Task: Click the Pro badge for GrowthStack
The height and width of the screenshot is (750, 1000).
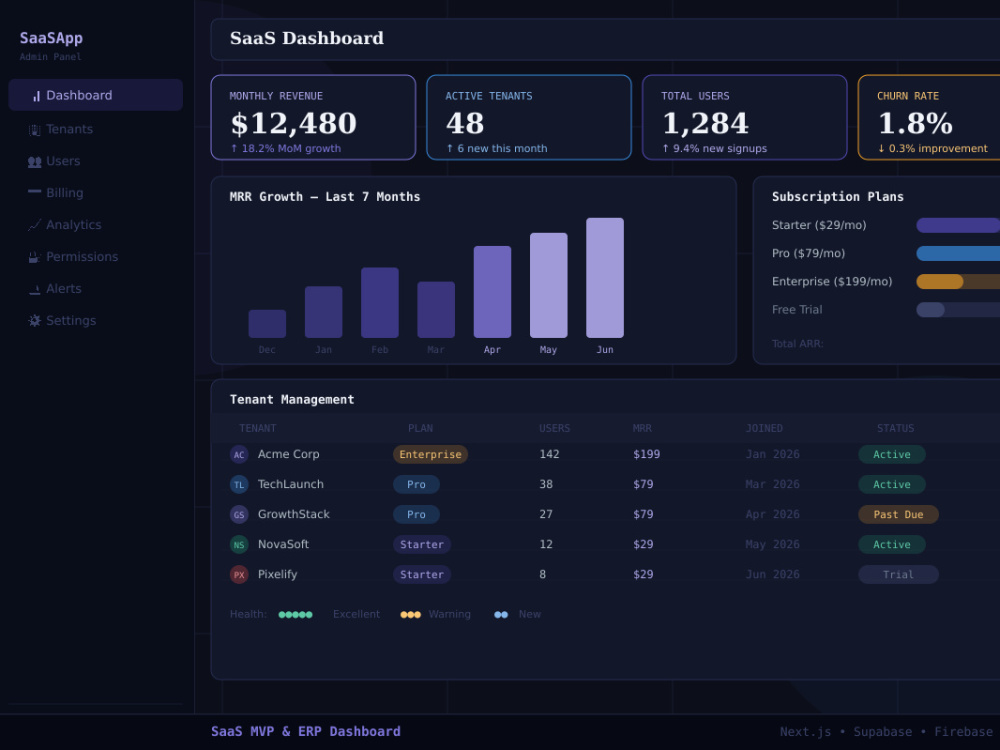Action: pos(416,515)
